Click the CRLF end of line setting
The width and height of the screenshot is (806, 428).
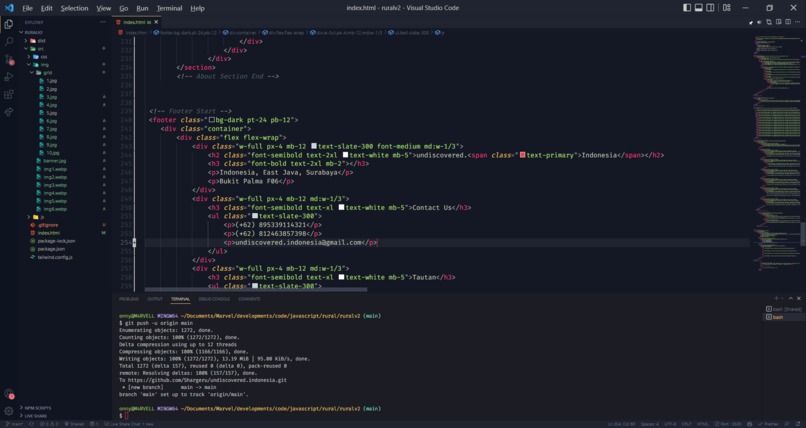[687, 424]
